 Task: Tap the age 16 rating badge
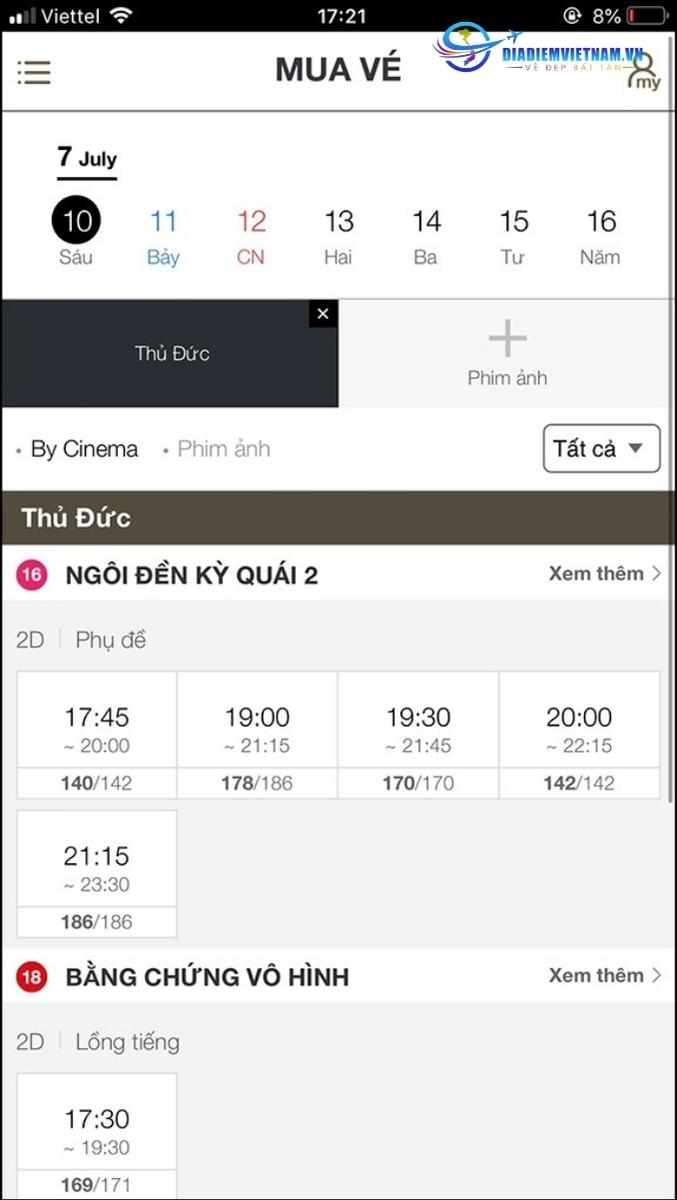pyautogui.click(x=32, y=575)
